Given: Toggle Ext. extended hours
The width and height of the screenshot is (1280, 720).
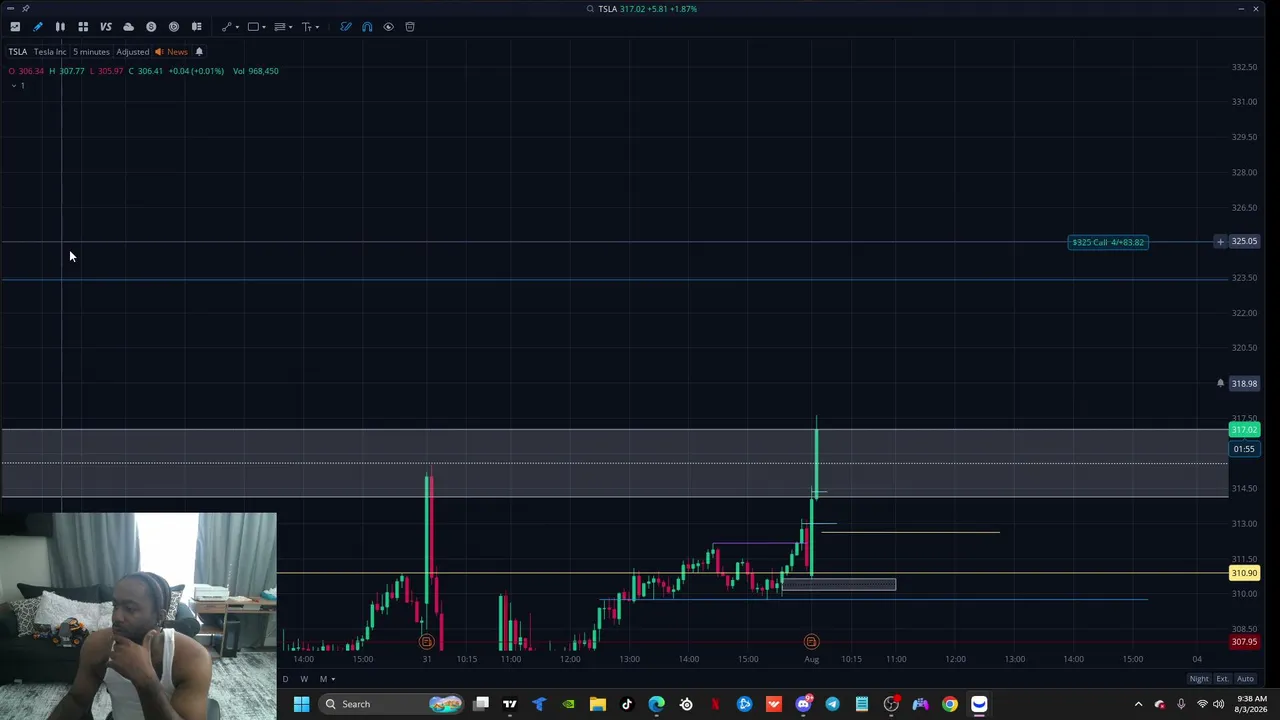Looking at the screenshot, I should (x=1222, y=679).
